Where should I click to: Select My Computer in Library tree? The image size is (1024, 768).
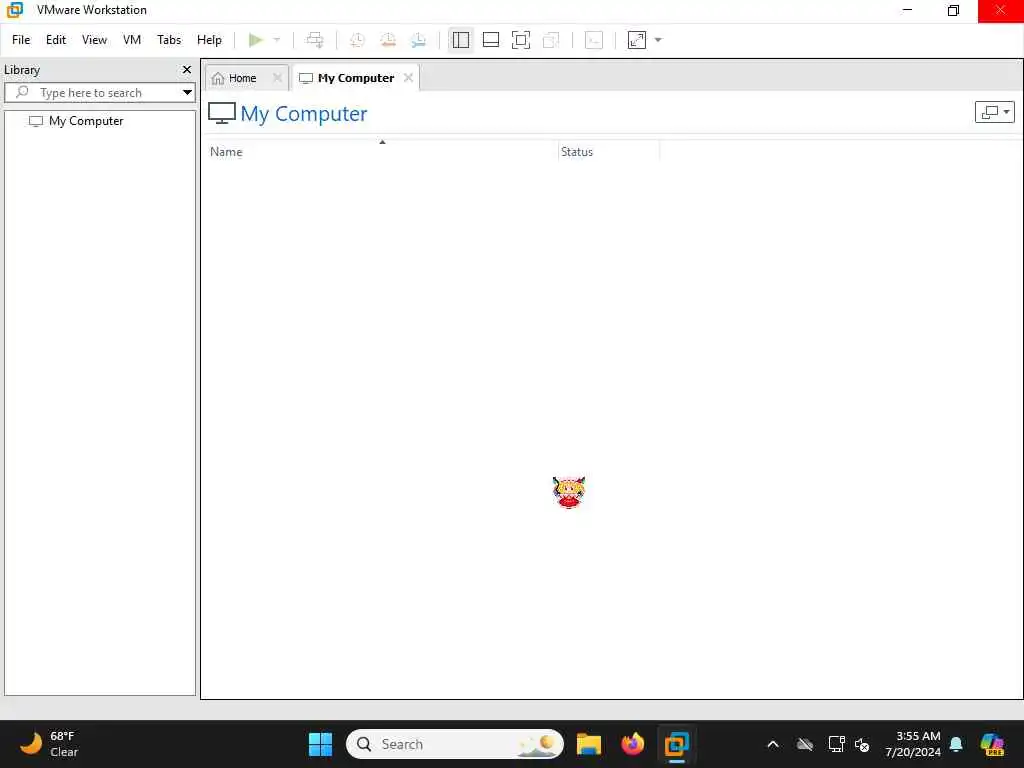tap(86, 121)
